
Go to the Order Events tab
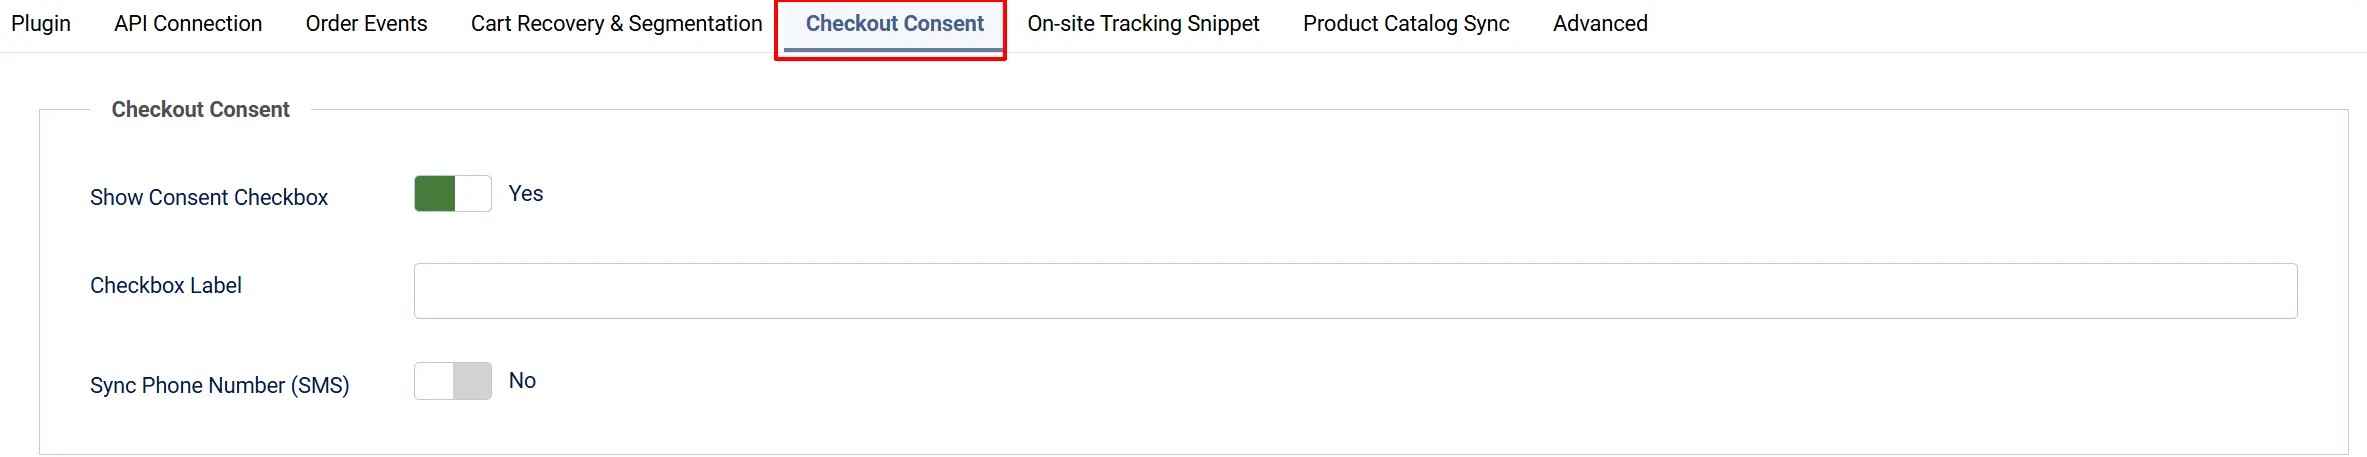(366, 23)
